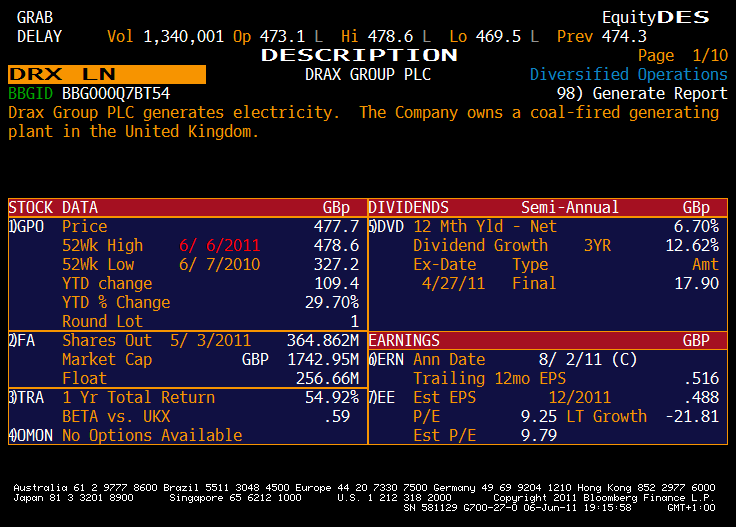Click the YTD change value 109.4

337,283
